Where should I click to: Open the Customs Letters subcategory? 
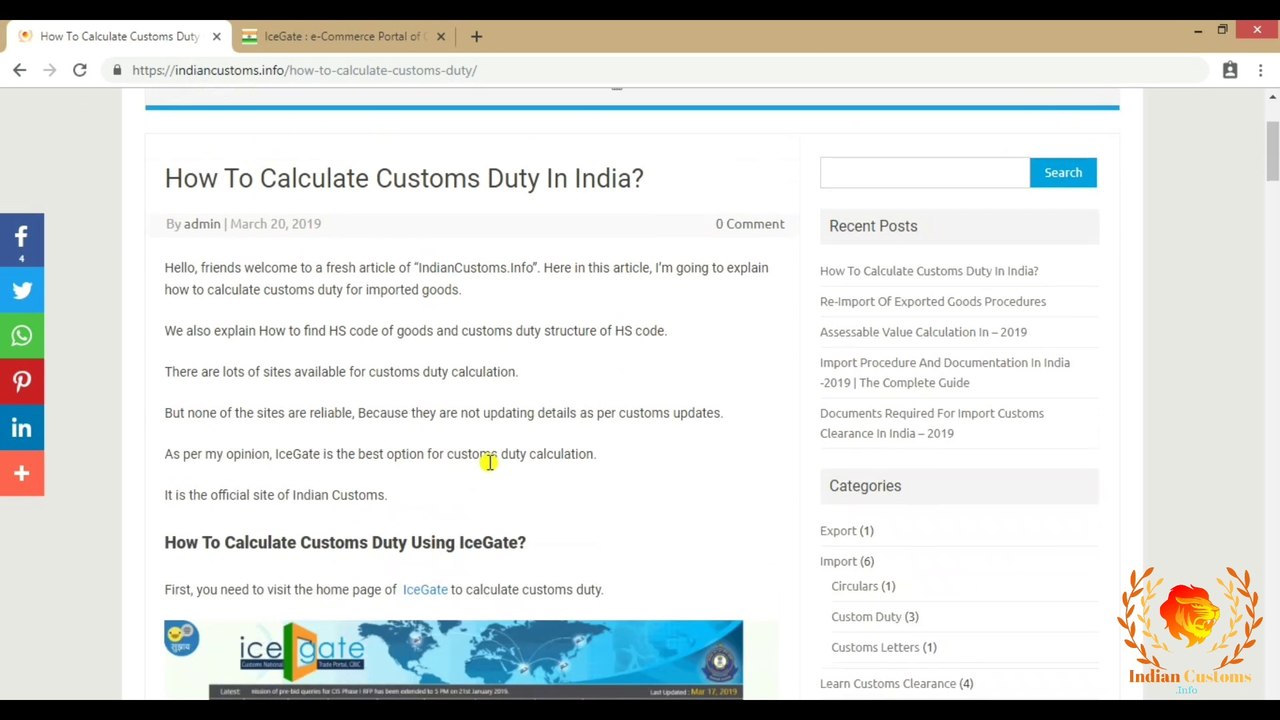[875, 648]
